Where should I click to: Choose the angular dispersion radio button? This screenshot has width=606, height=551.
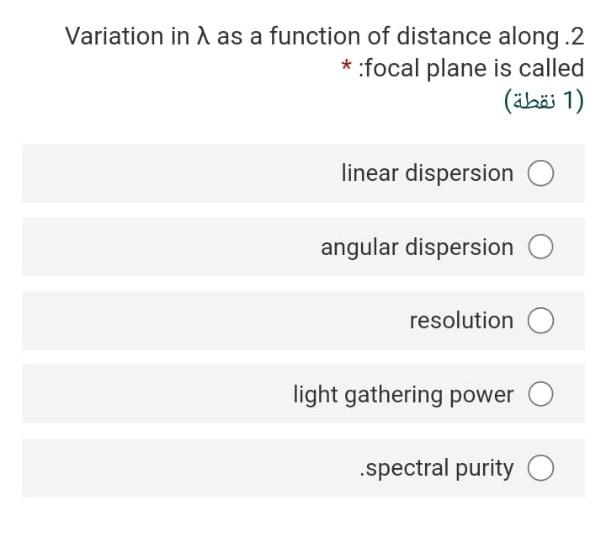click(x=541, y=248)
